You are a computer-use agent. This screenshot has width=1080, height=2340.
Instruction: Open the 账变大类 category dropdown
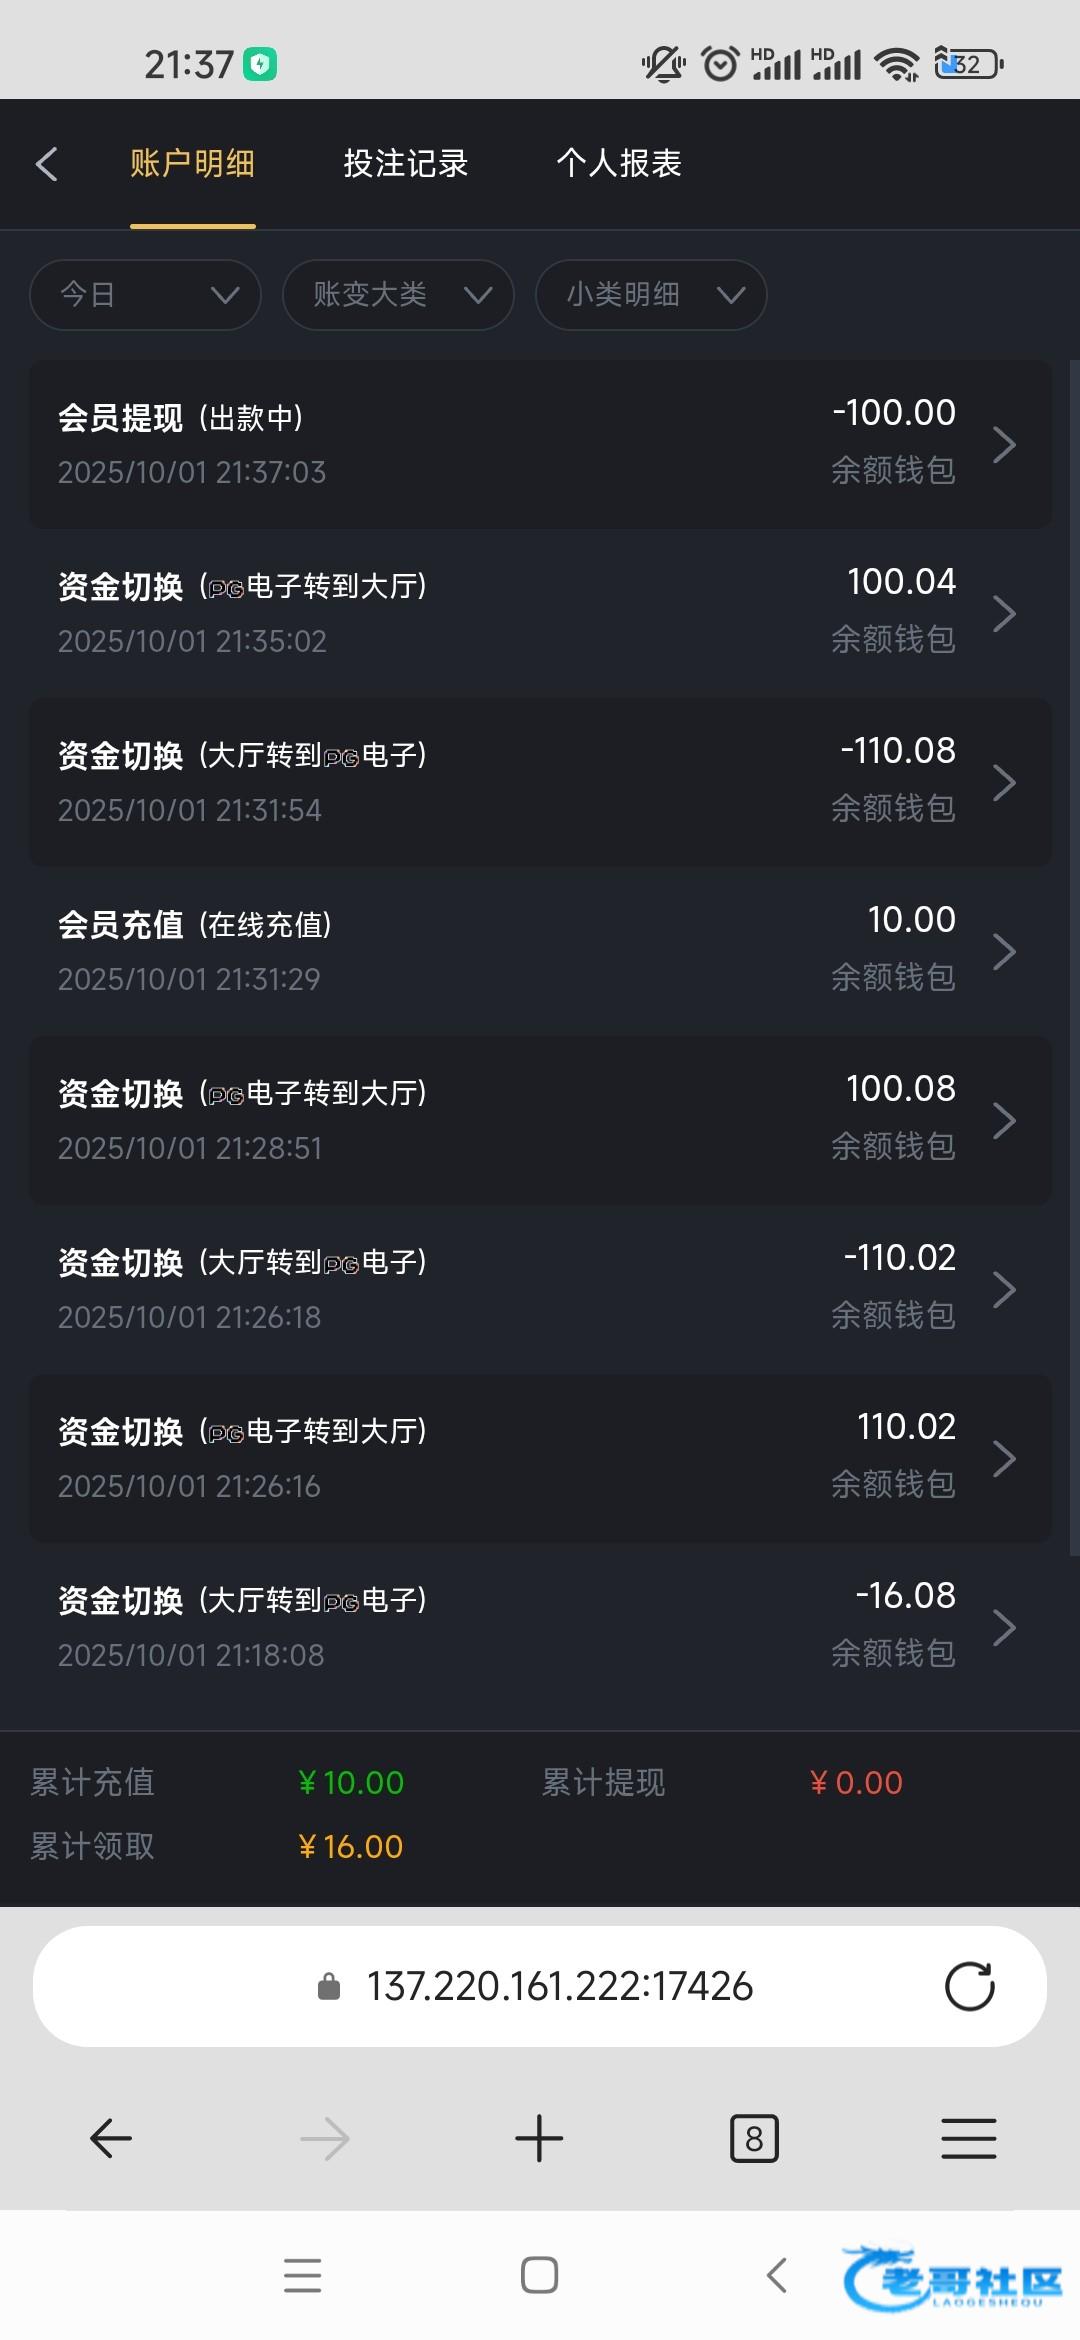398,295
